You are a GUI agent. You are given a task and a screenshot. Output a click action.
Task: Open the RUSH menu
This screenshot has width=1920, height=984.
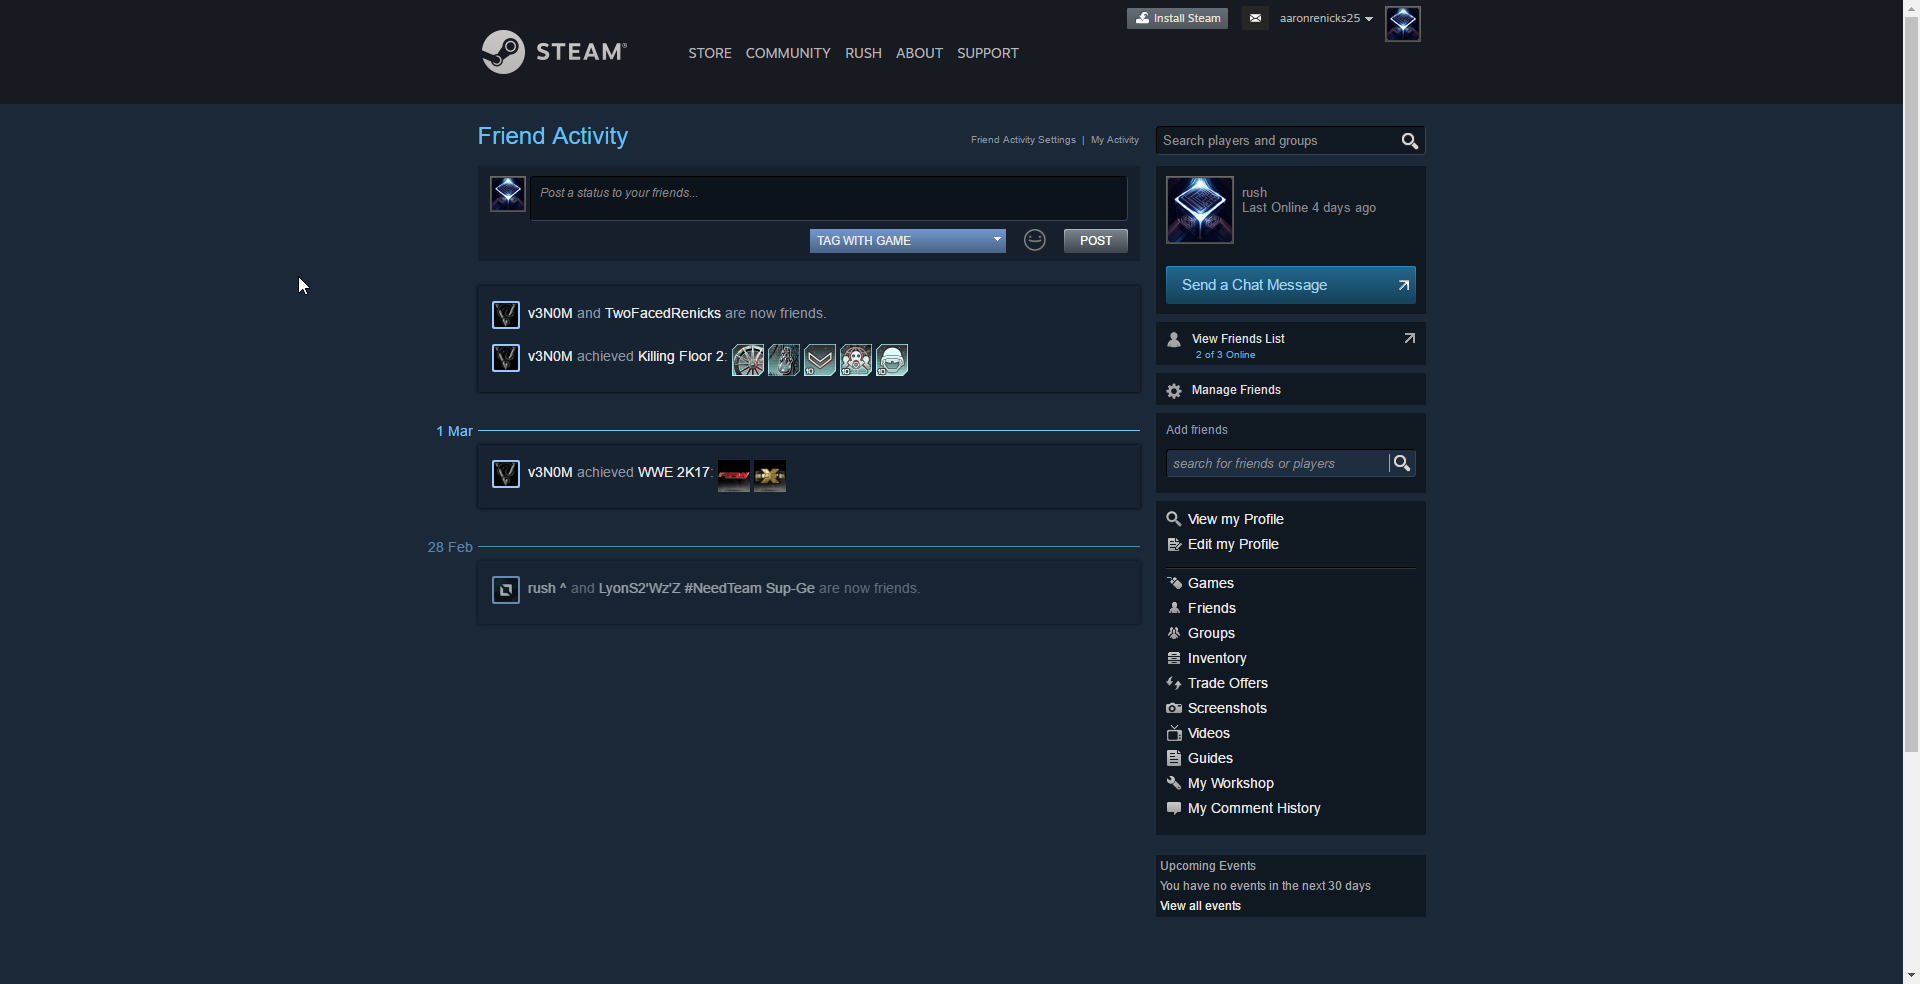coord(863,53)
